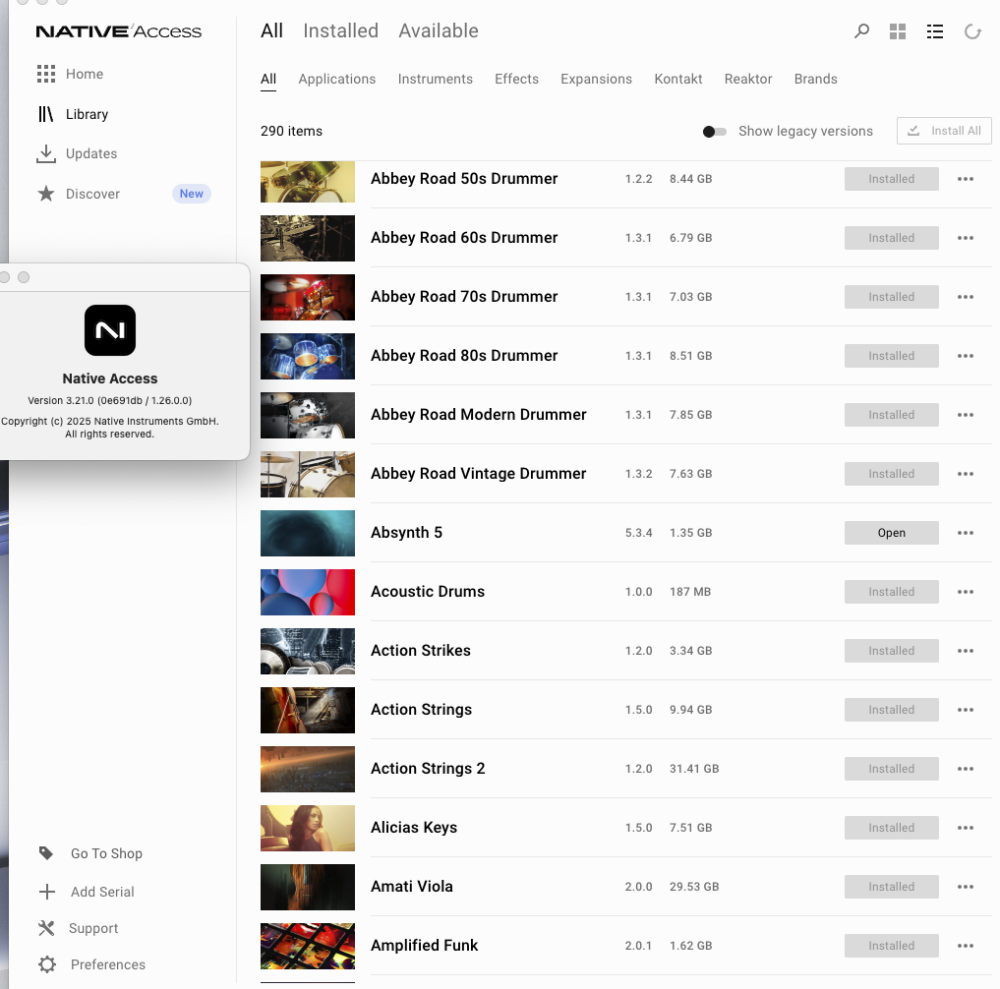Click Amplified Funk thumbnail image
The height and width of the screenshot is (989, 1000).
307,946
